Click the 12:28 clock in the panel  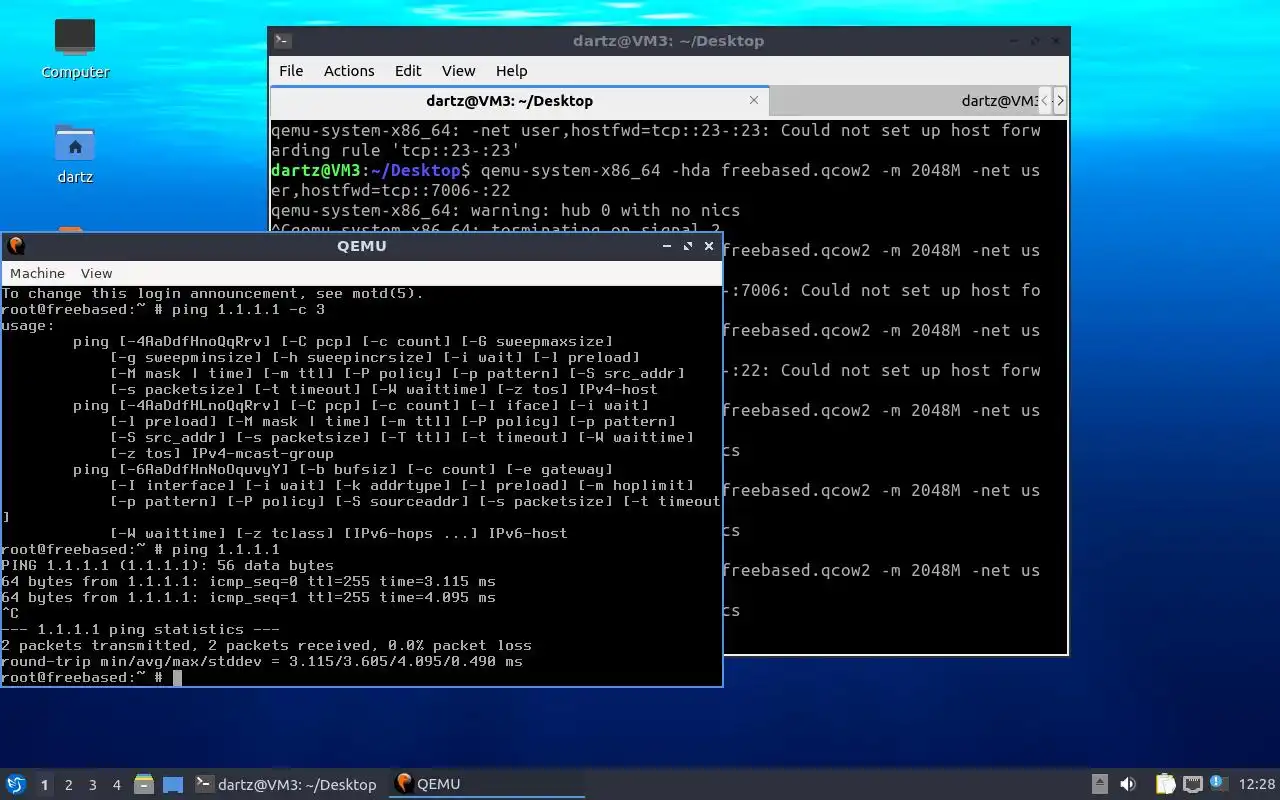point(1257,784)
